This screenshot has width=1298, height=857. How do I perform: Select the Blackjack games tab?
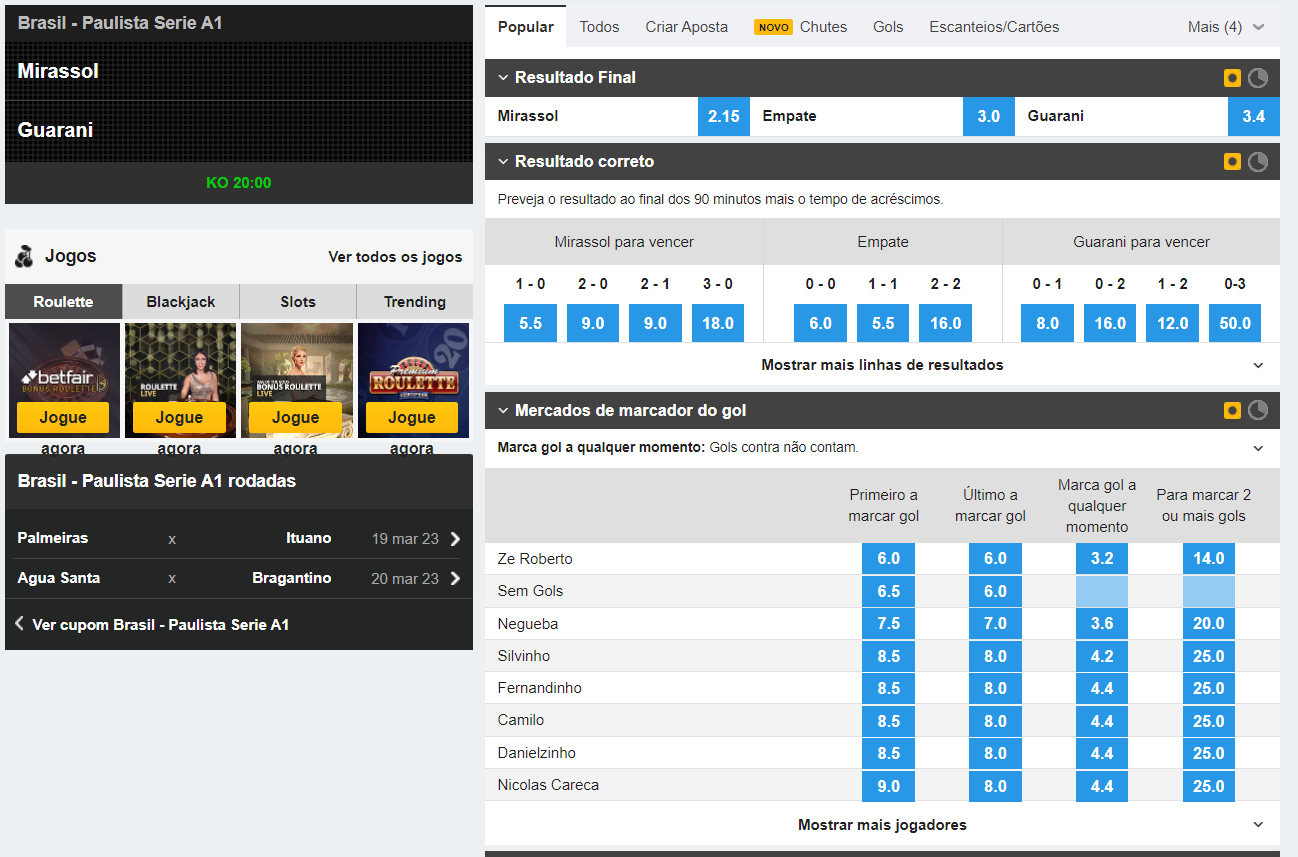tap(181, 302)
